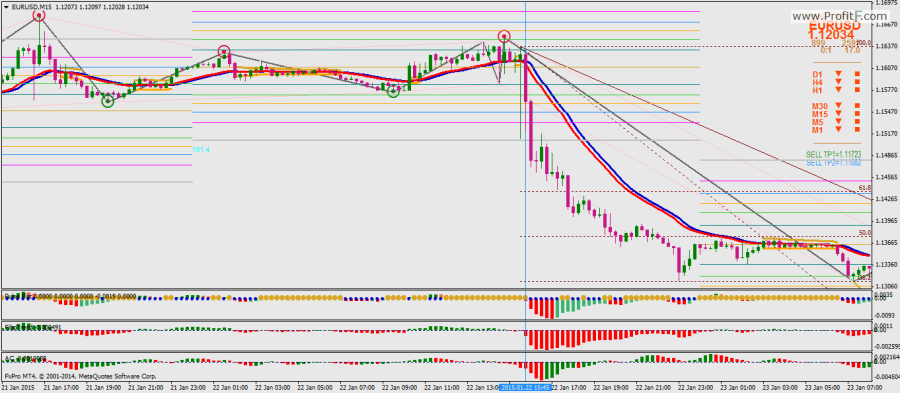Select the blue vertical line on the chart

525,172
